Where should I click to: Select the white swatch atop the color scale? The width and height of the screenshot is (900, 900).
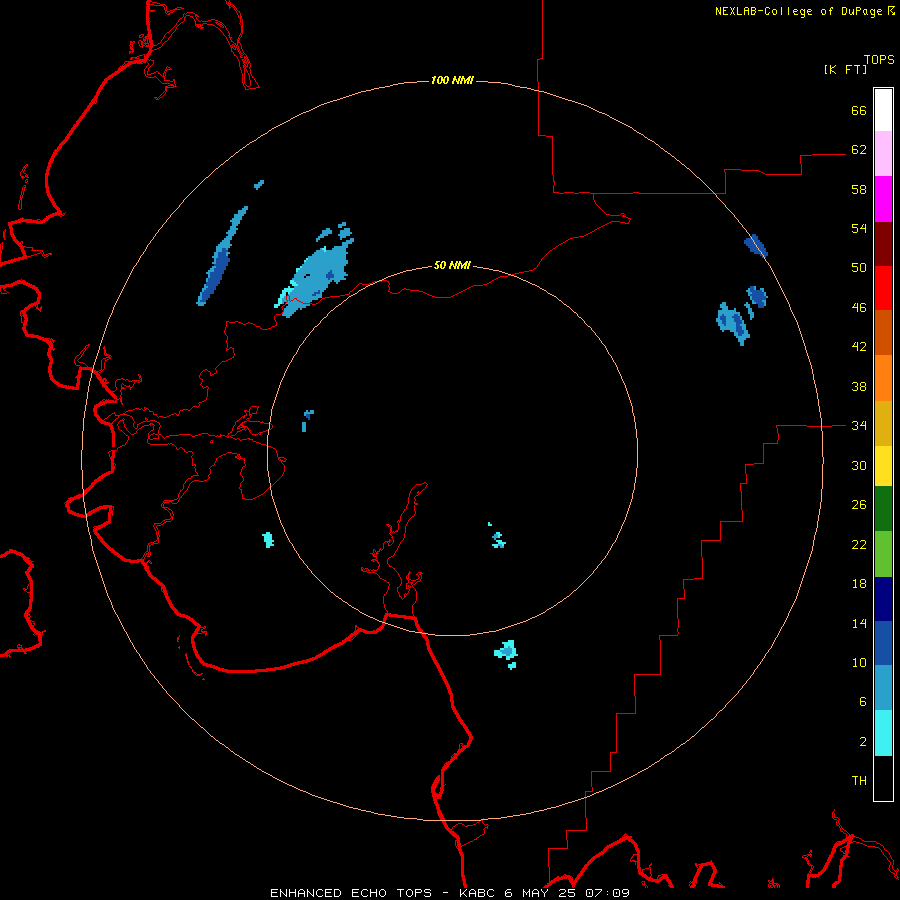[883, 110]
